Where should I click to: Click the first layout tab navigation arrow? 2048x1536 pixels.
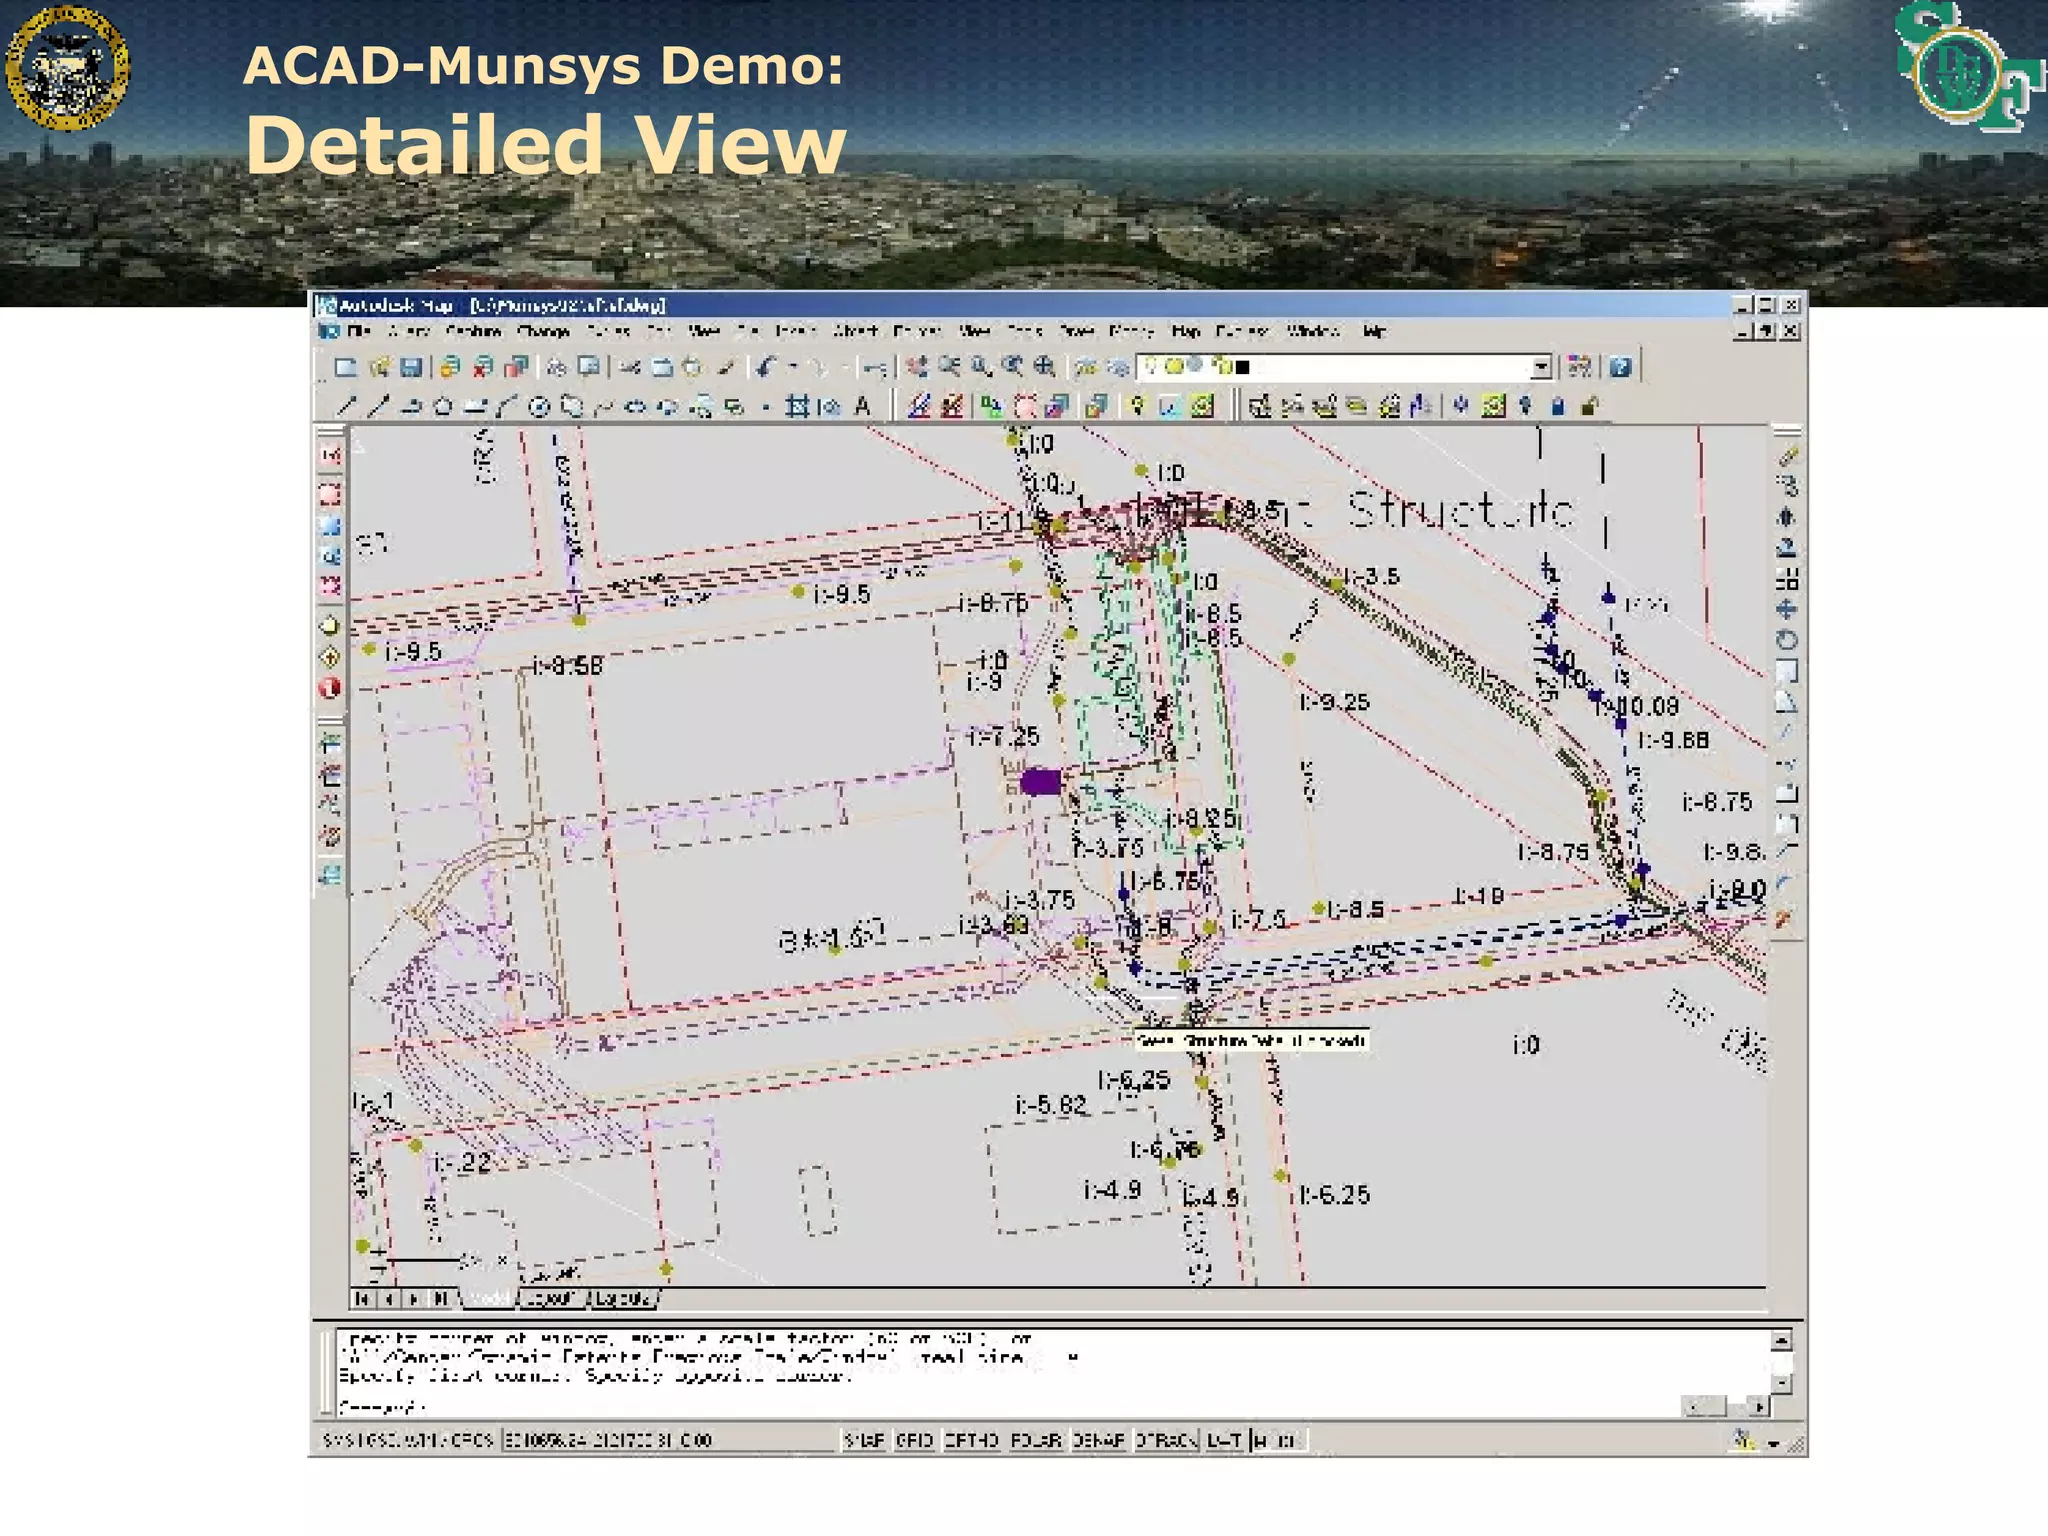click(363, 1298)
